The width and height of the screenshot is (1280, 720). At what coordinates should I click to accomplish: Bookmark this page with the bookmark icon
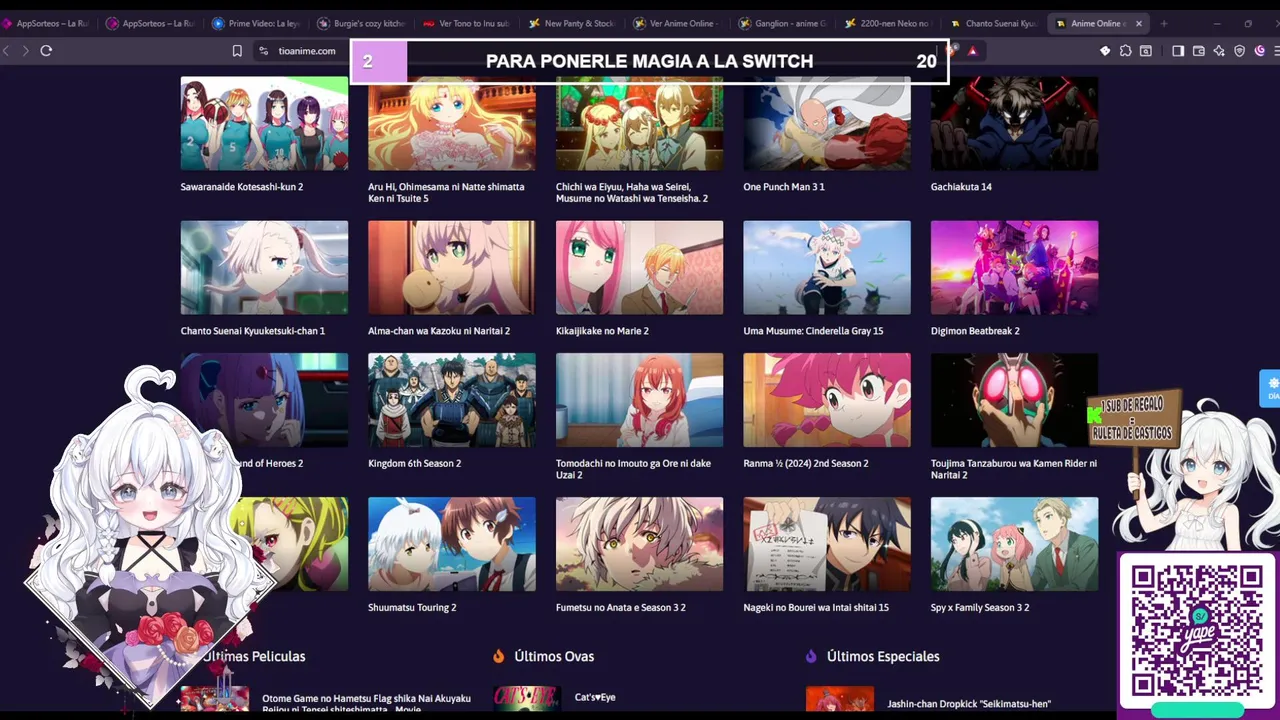(x=237, y=51)
